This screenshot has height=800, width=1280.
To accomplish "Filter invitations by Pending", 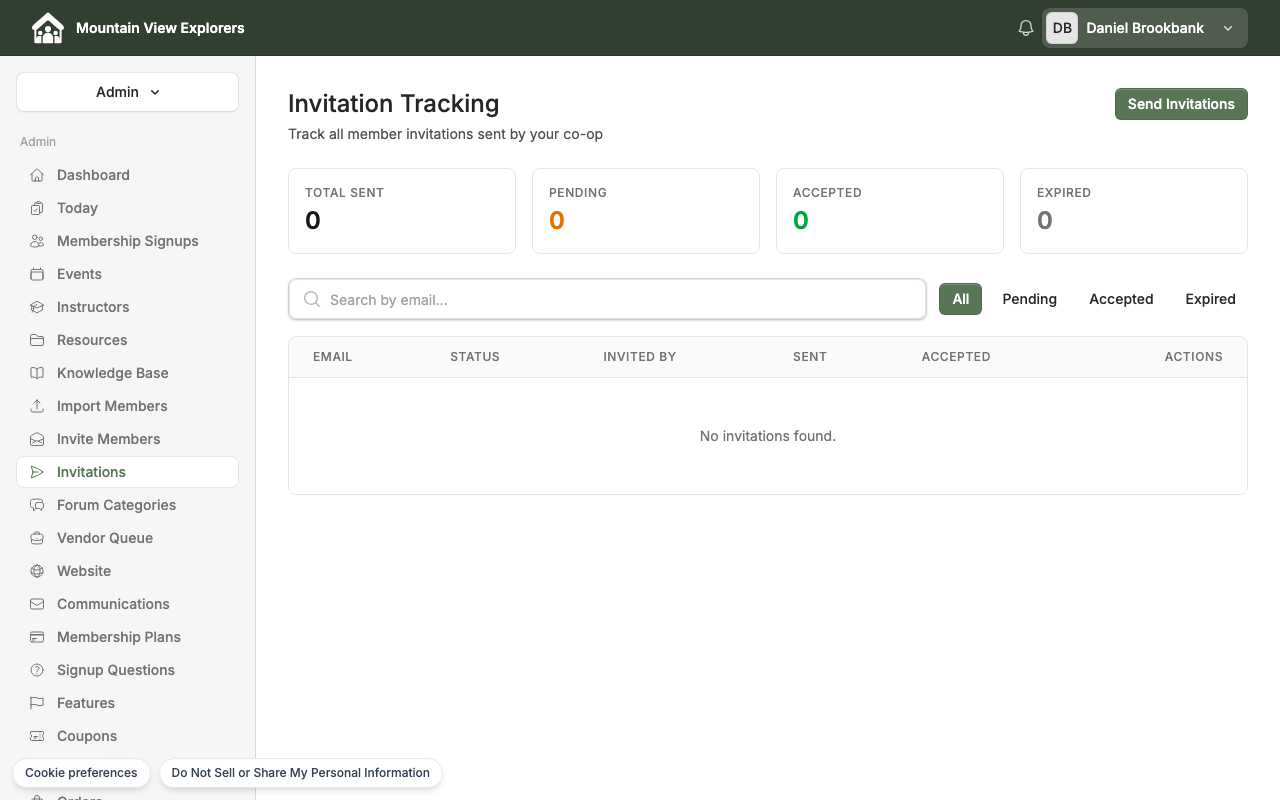I will pos(1029,299).
